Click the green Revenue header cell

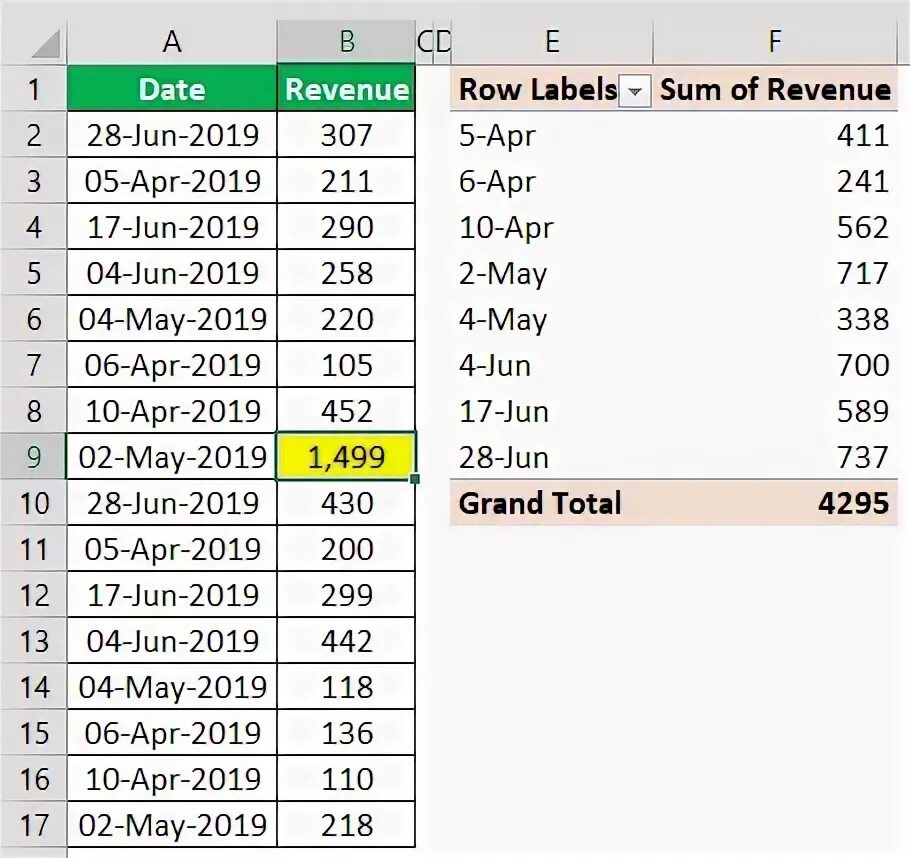tap(346, 89)
